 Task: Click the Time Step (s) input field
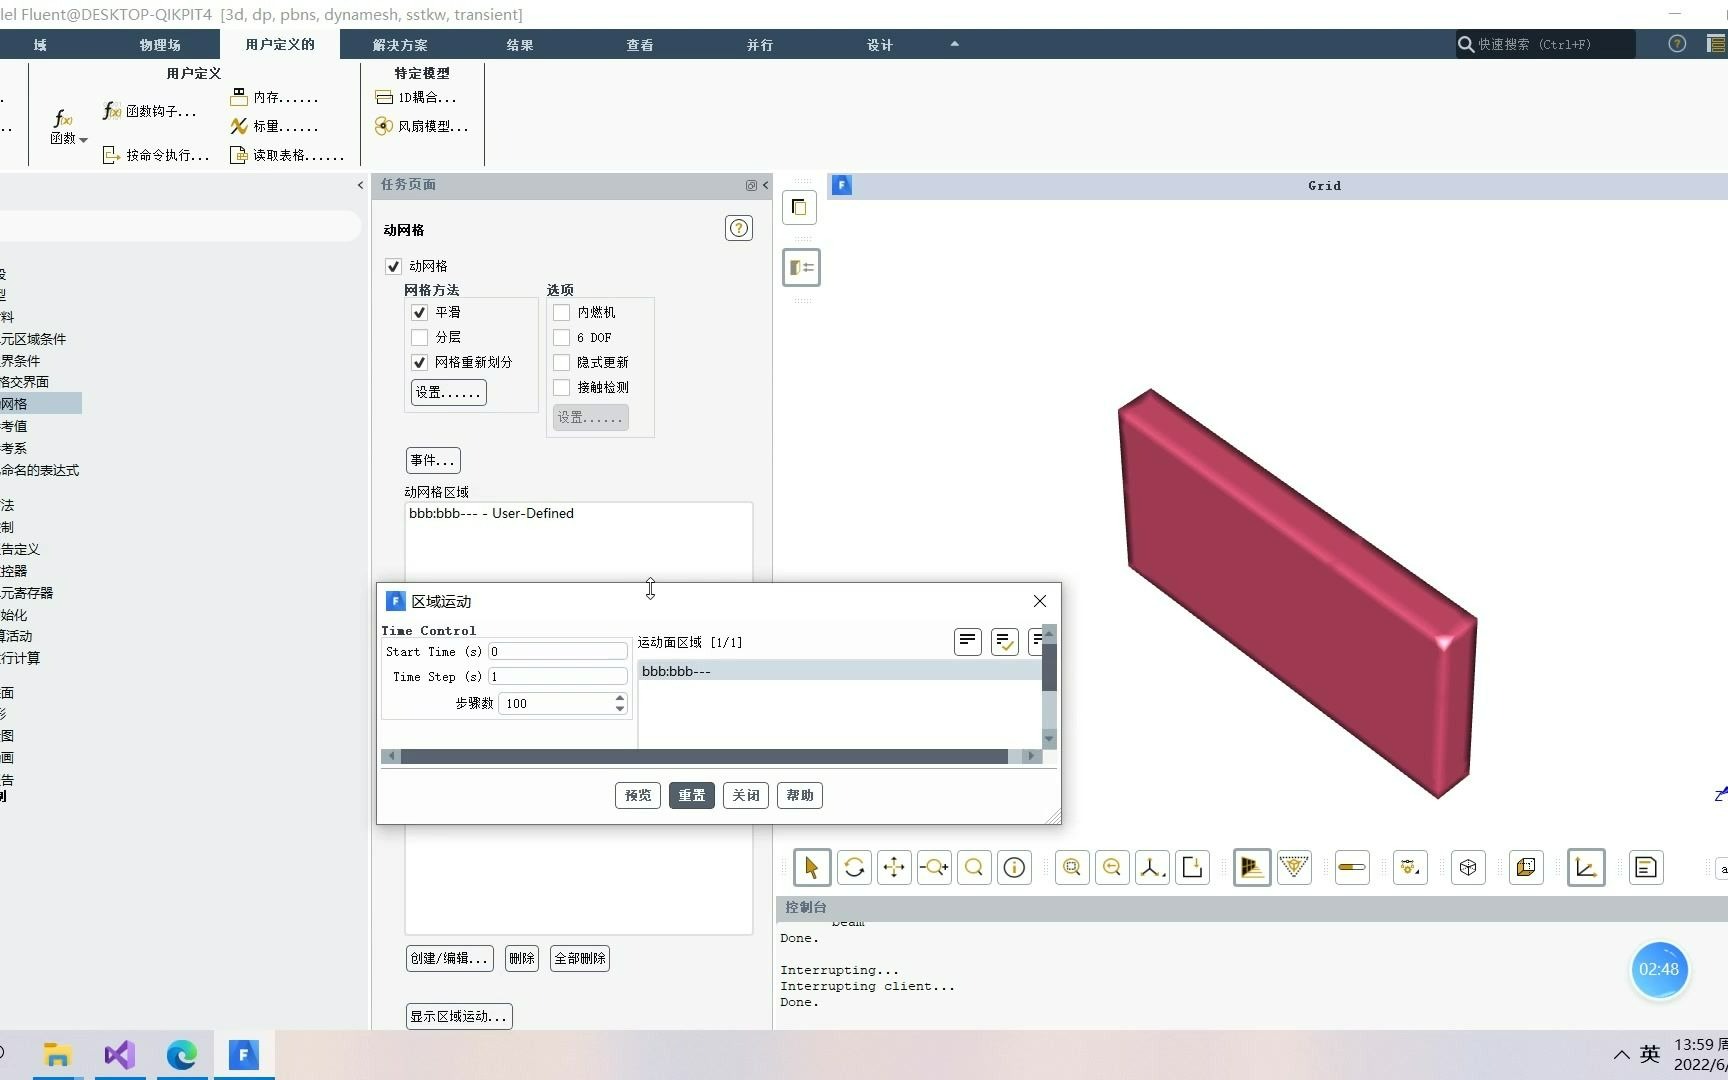coord(558,677)
